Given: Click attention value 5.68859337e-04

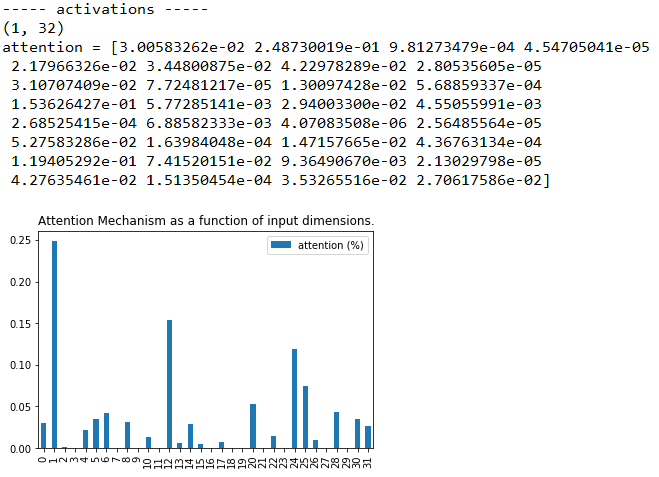Looking at the screenshot, I should [479, 85].
